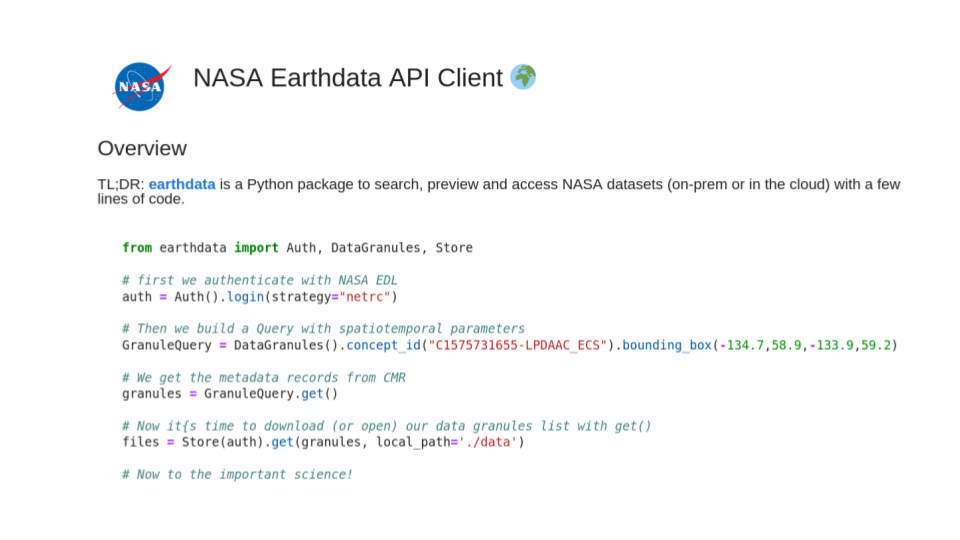Click comment 'Then we build a Query'

click(x=323, y=329)
